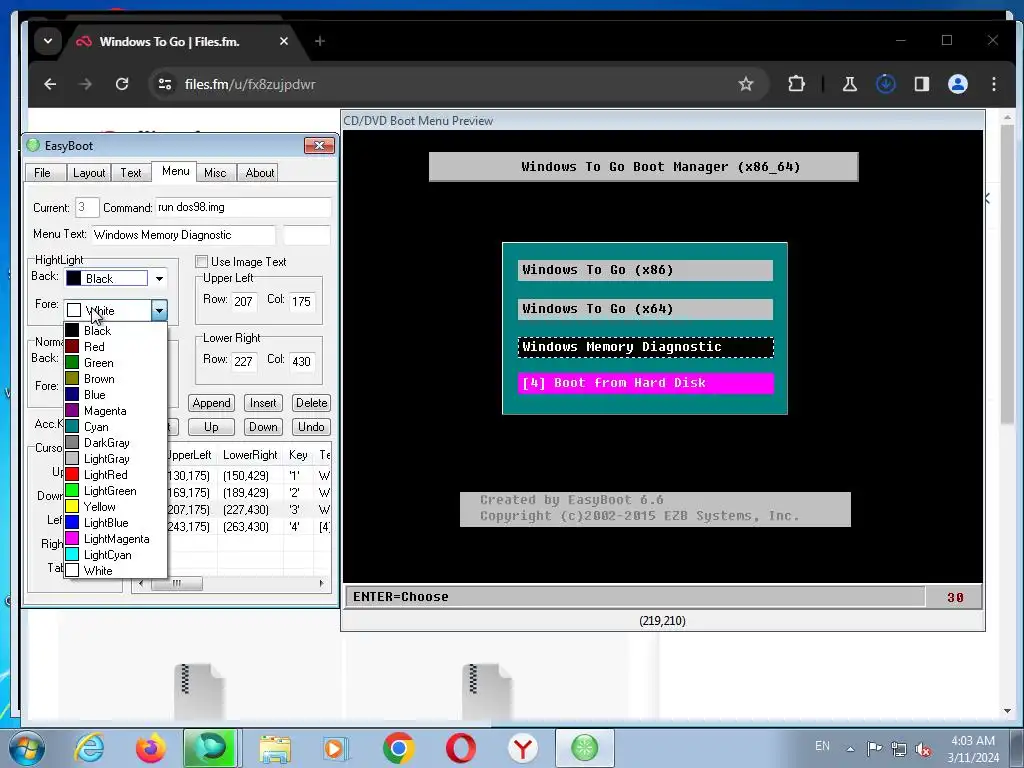Click the taskbar clock
Viewport: 1024px width, 768px height.
[973, 749]
